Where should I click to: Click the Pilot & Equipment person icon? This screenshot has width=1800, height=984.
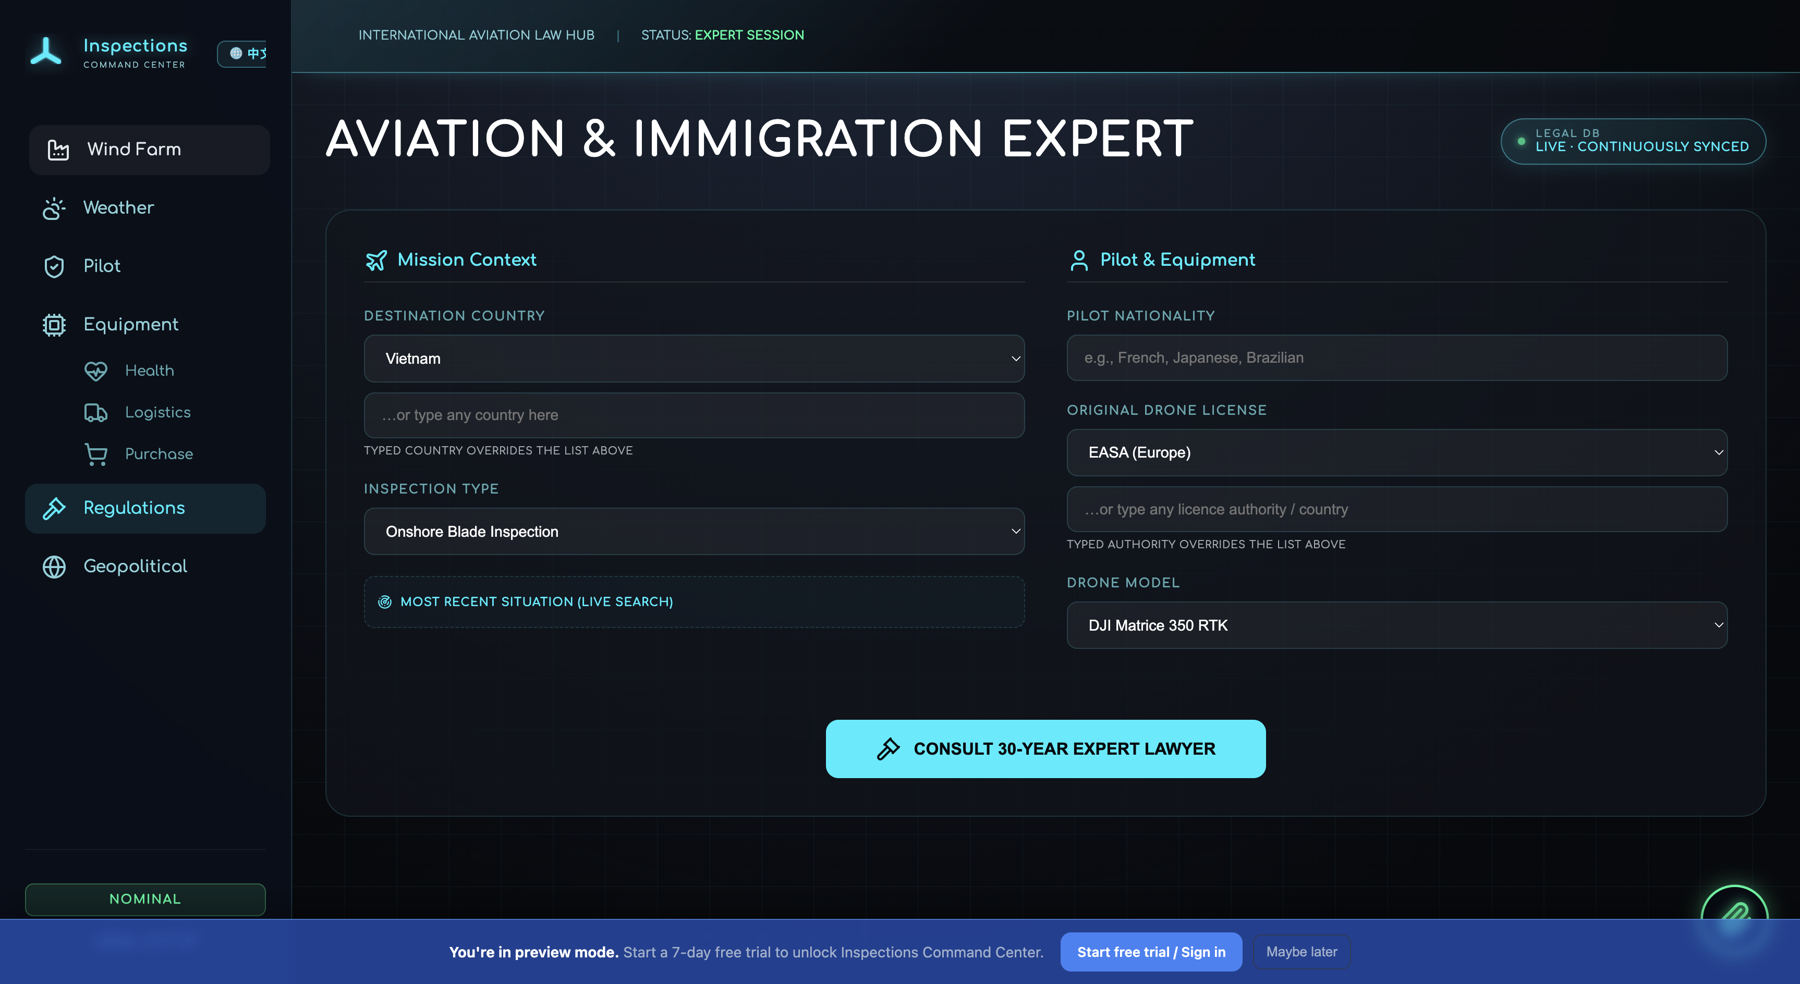(x=1079, y=261)
